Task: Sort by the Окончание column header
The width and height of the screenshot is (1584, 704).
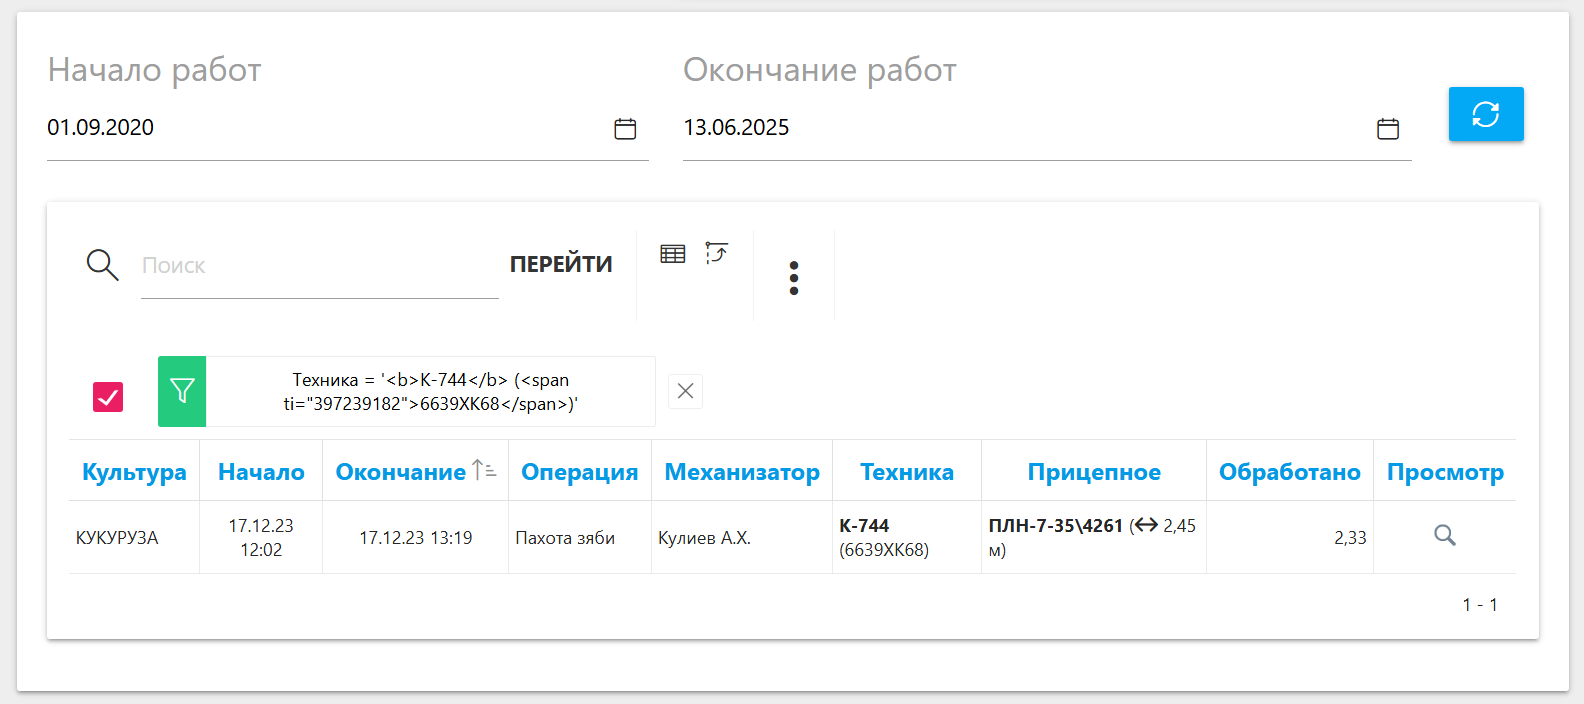Action: pyautogui.click(x=401, y=472)
